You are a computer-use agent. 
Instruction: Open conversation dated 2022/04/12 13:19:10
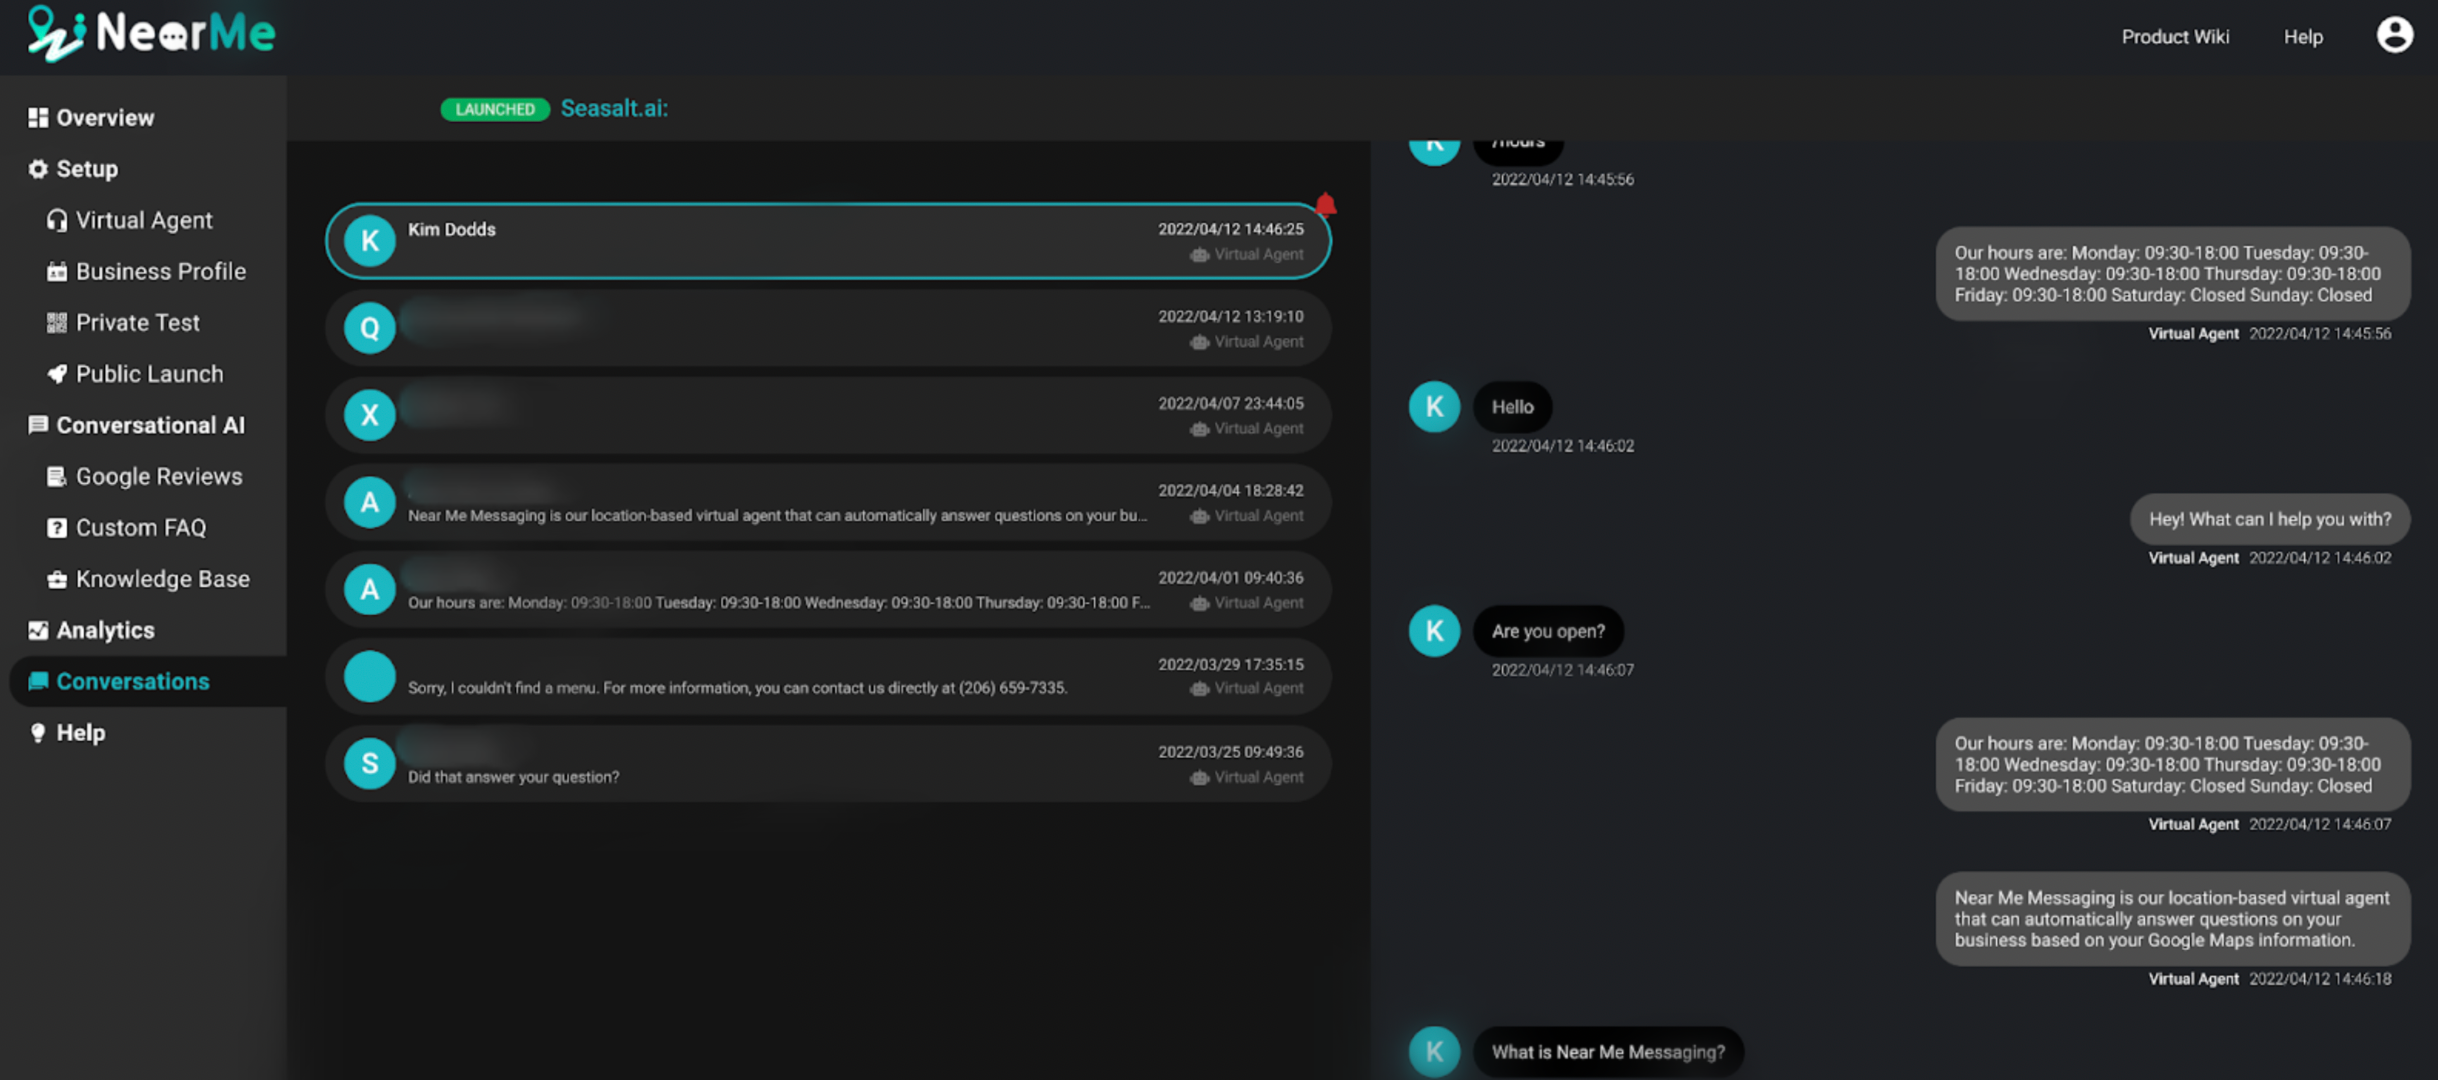[x=828, y=328]
